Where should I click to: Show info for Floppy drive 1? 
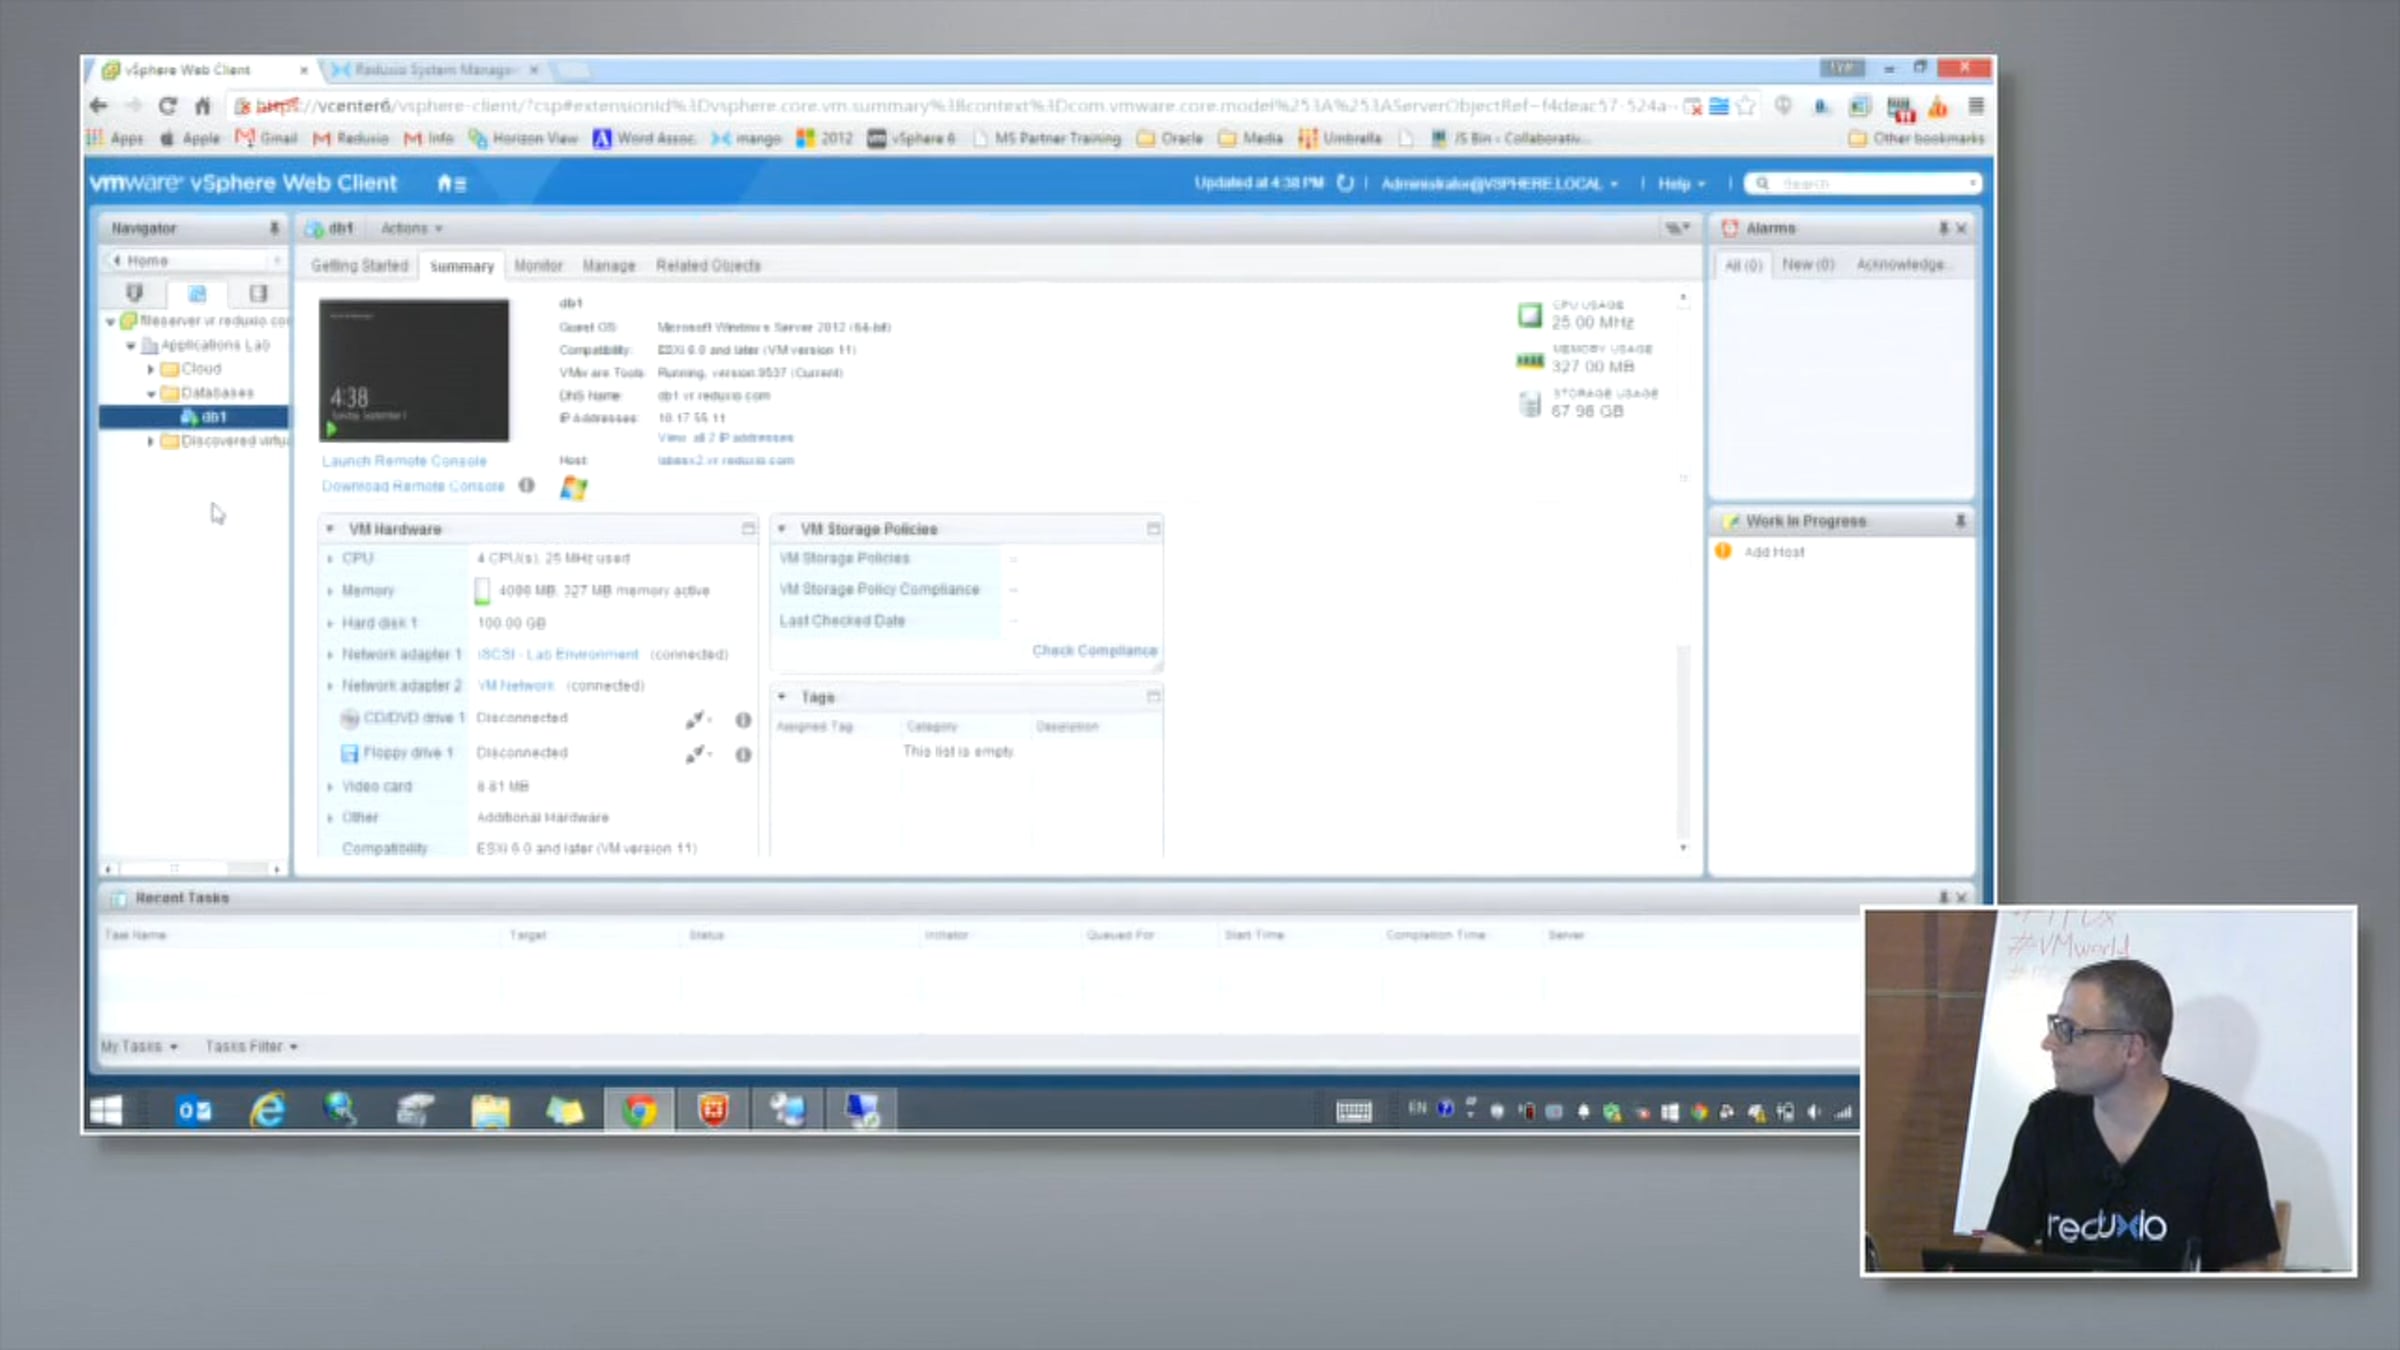point(743,755)
